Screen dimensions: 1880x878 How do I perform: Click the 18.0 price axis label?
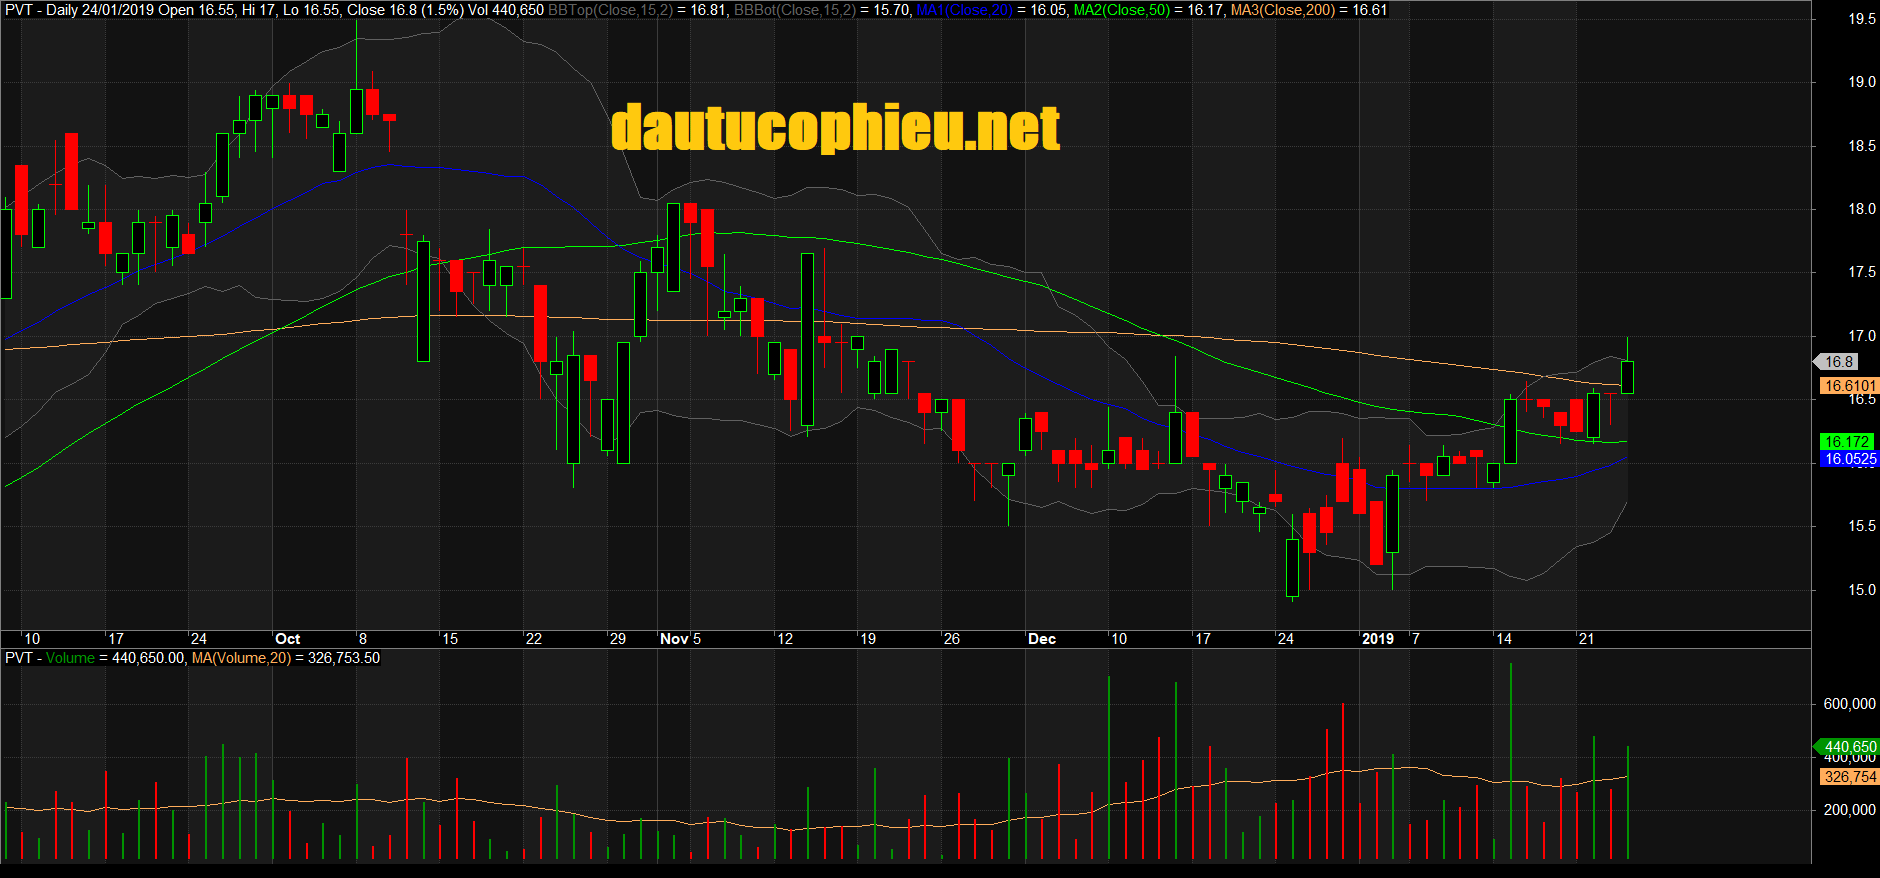pos(1862,209)
